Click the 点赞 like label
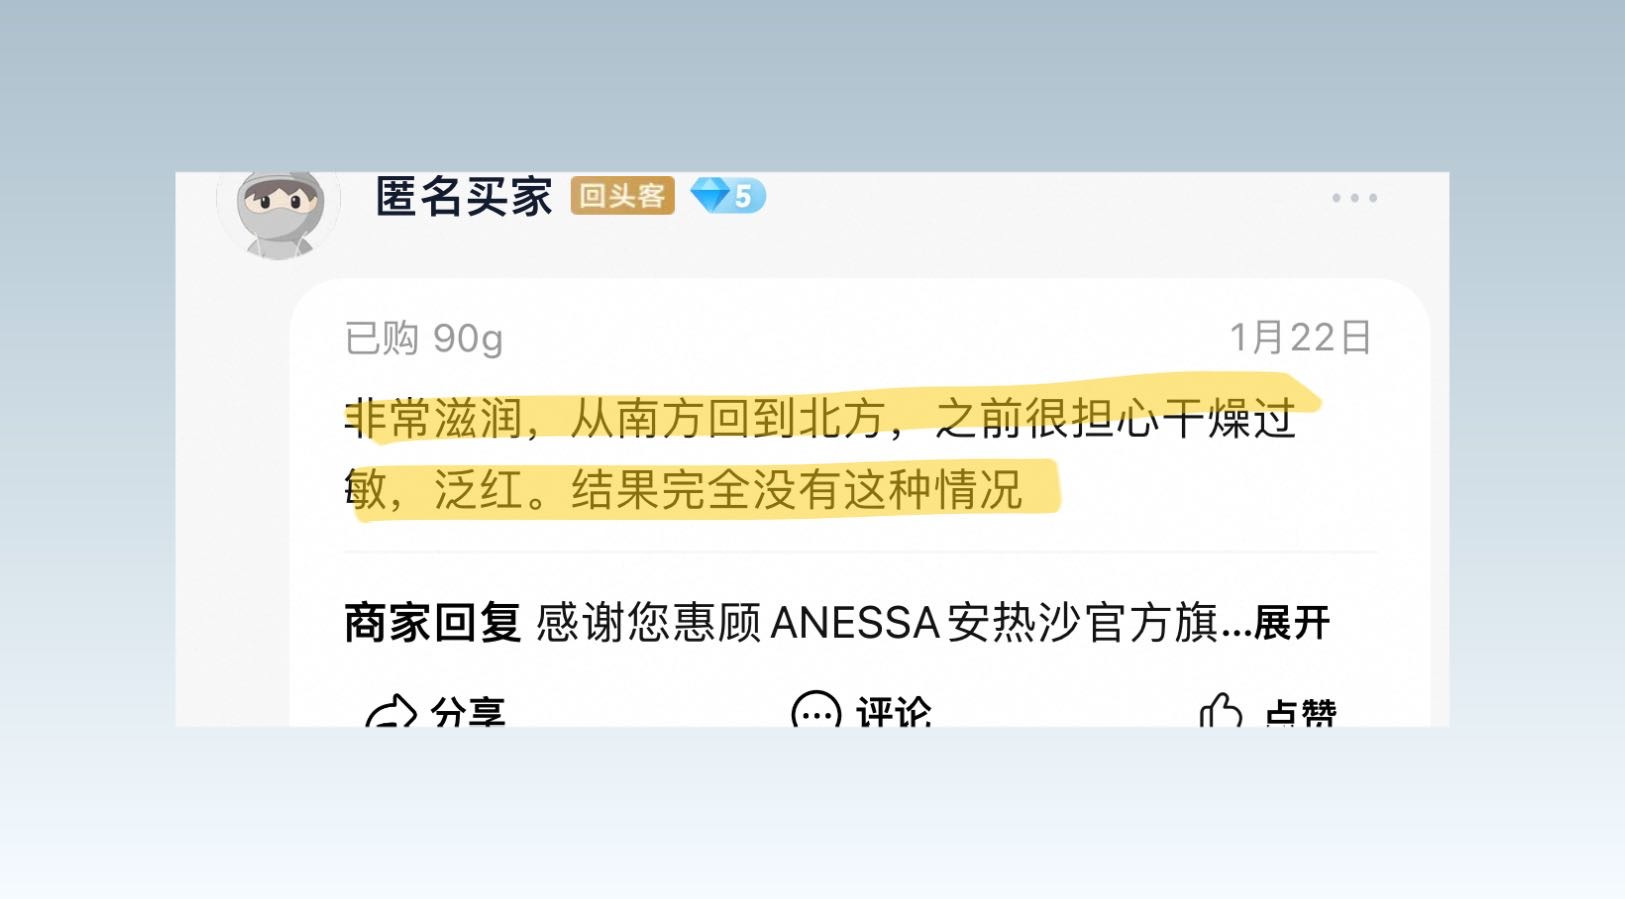Viewport: 1625px width, 899px height. coord(1300,712)
